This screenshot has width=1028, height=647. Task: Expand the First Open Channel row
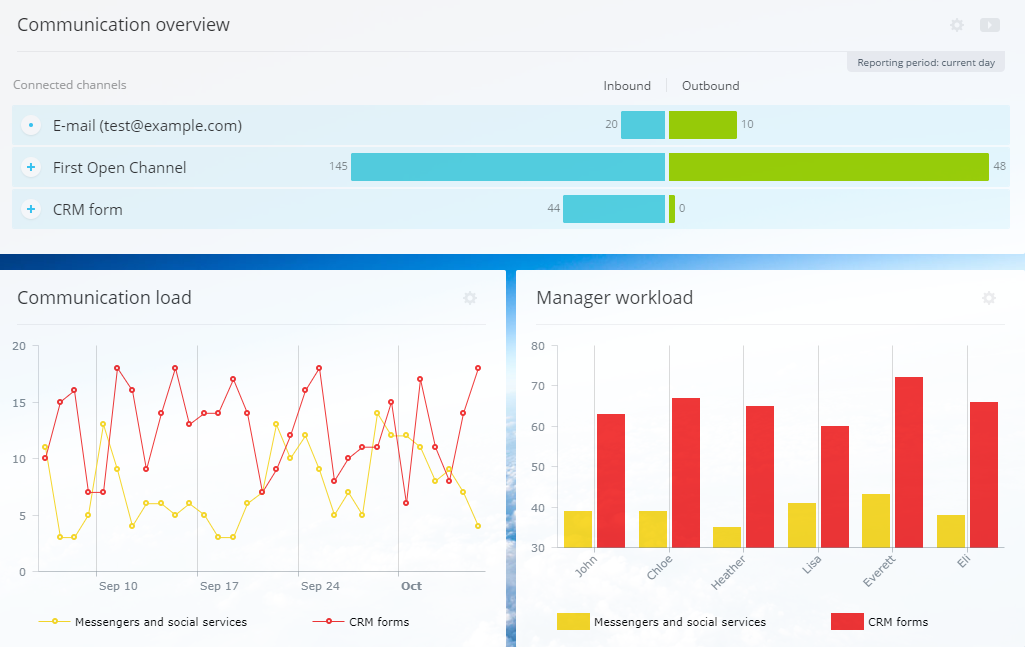coord(31,168)
